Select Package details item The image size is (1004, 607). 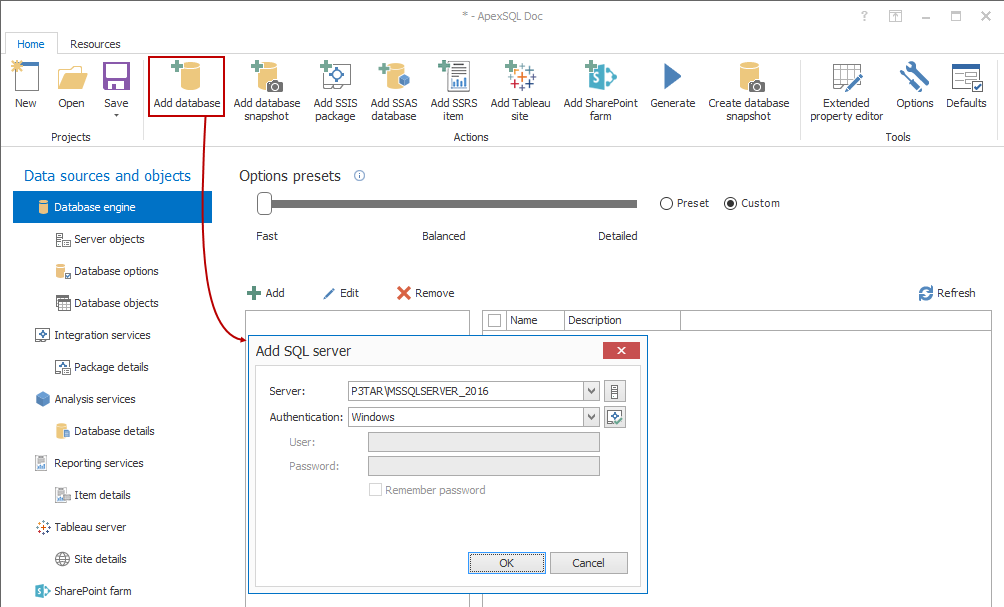pos(102,367)
